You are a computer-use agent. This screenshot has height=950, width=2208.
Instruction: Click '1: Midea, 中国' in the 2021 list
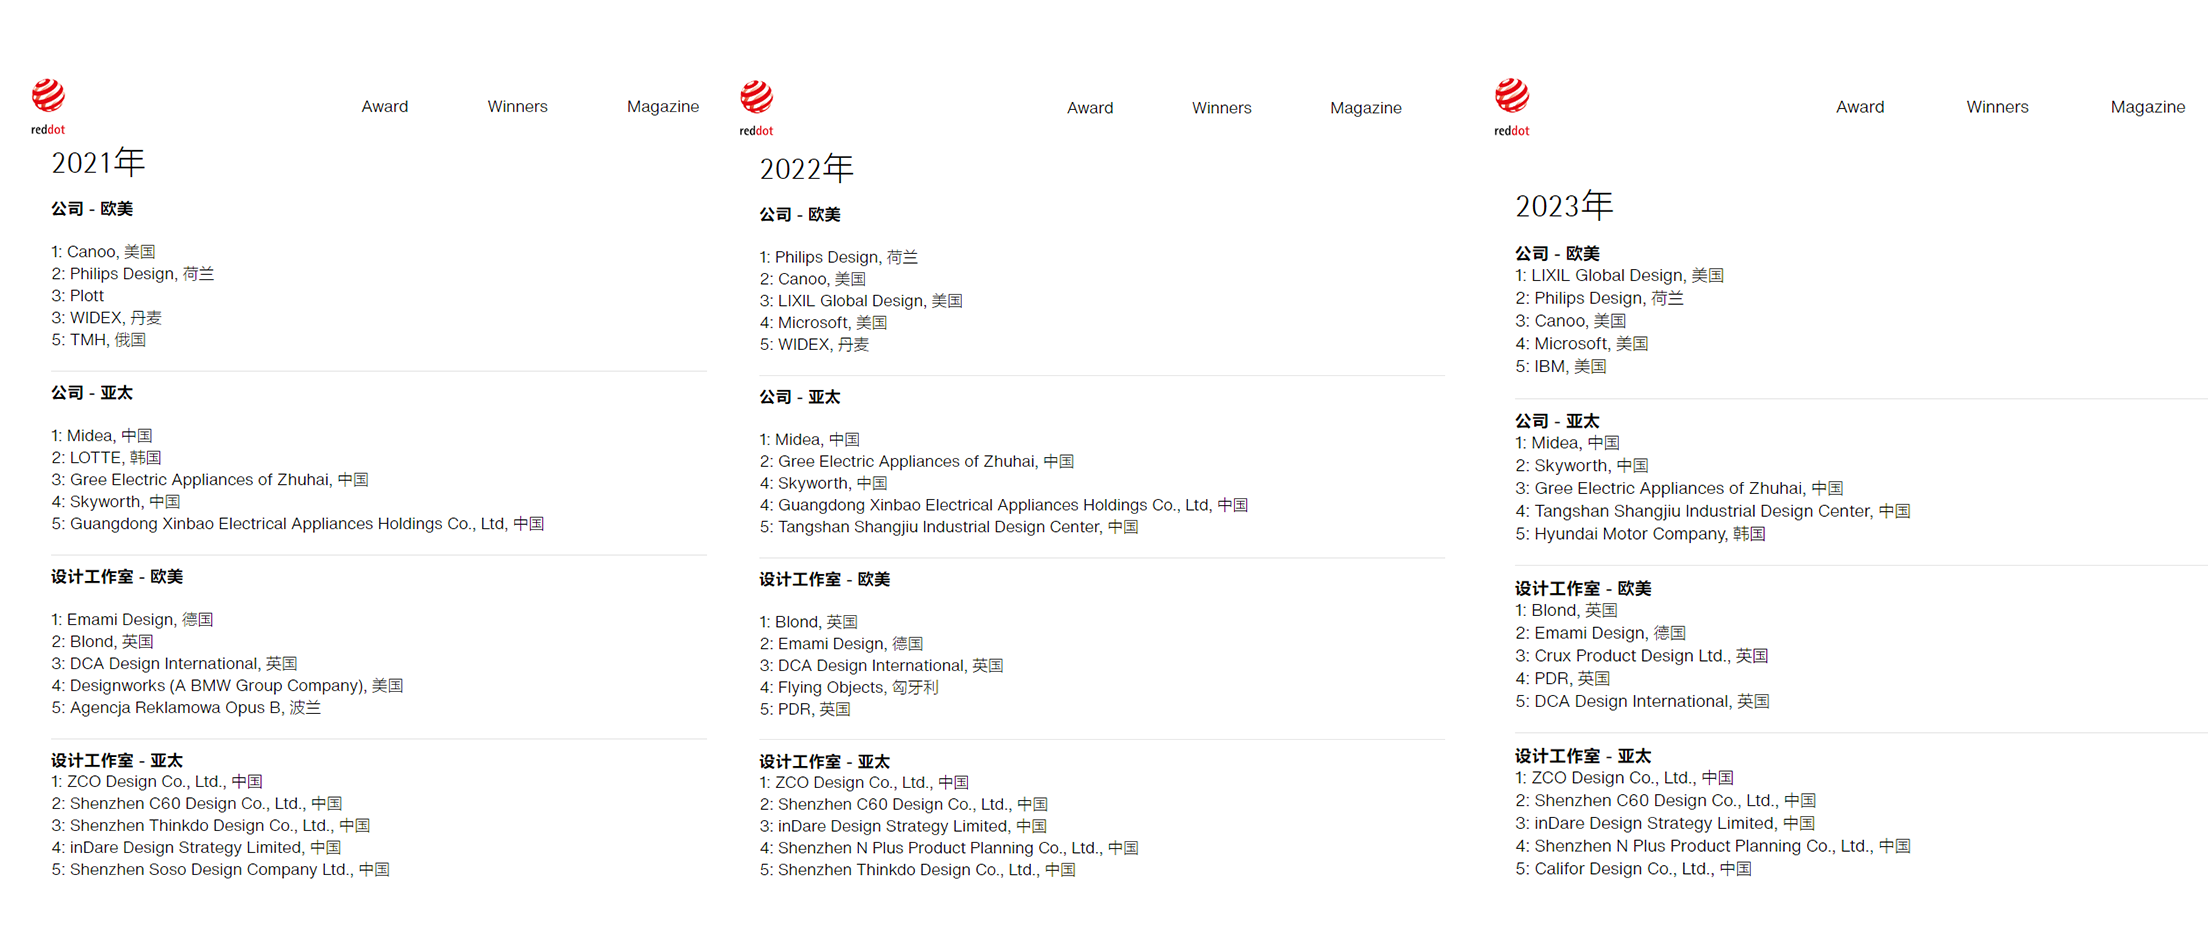101,435
